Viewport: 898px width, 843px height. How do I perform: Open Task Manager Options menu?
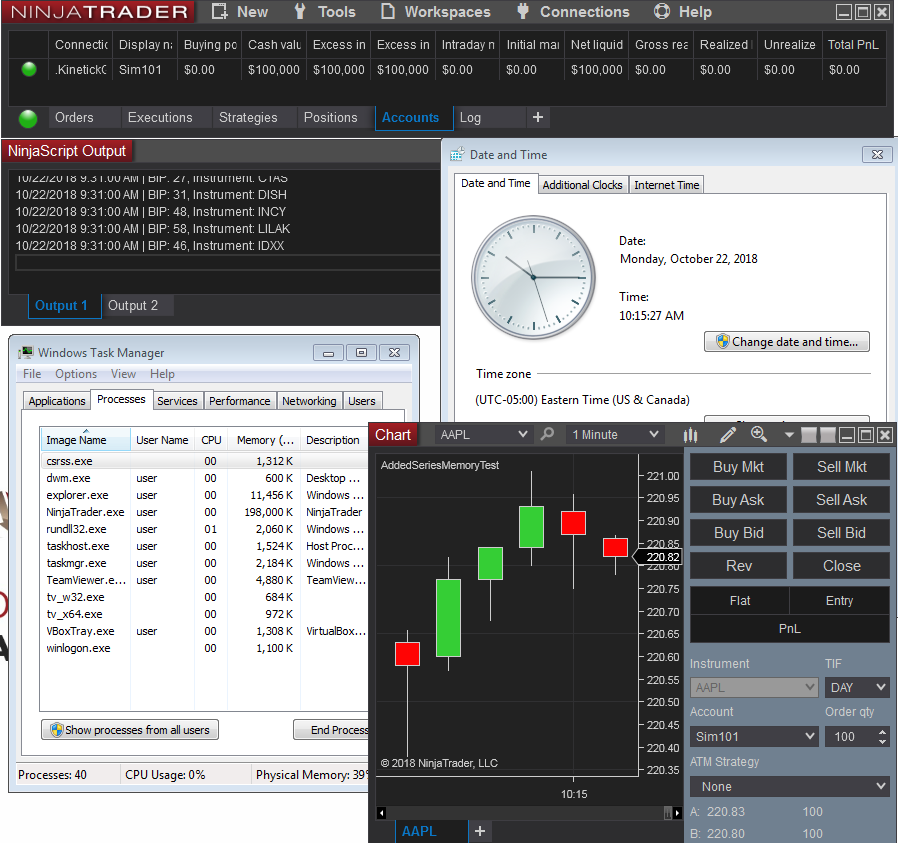(x=76, y=374)
